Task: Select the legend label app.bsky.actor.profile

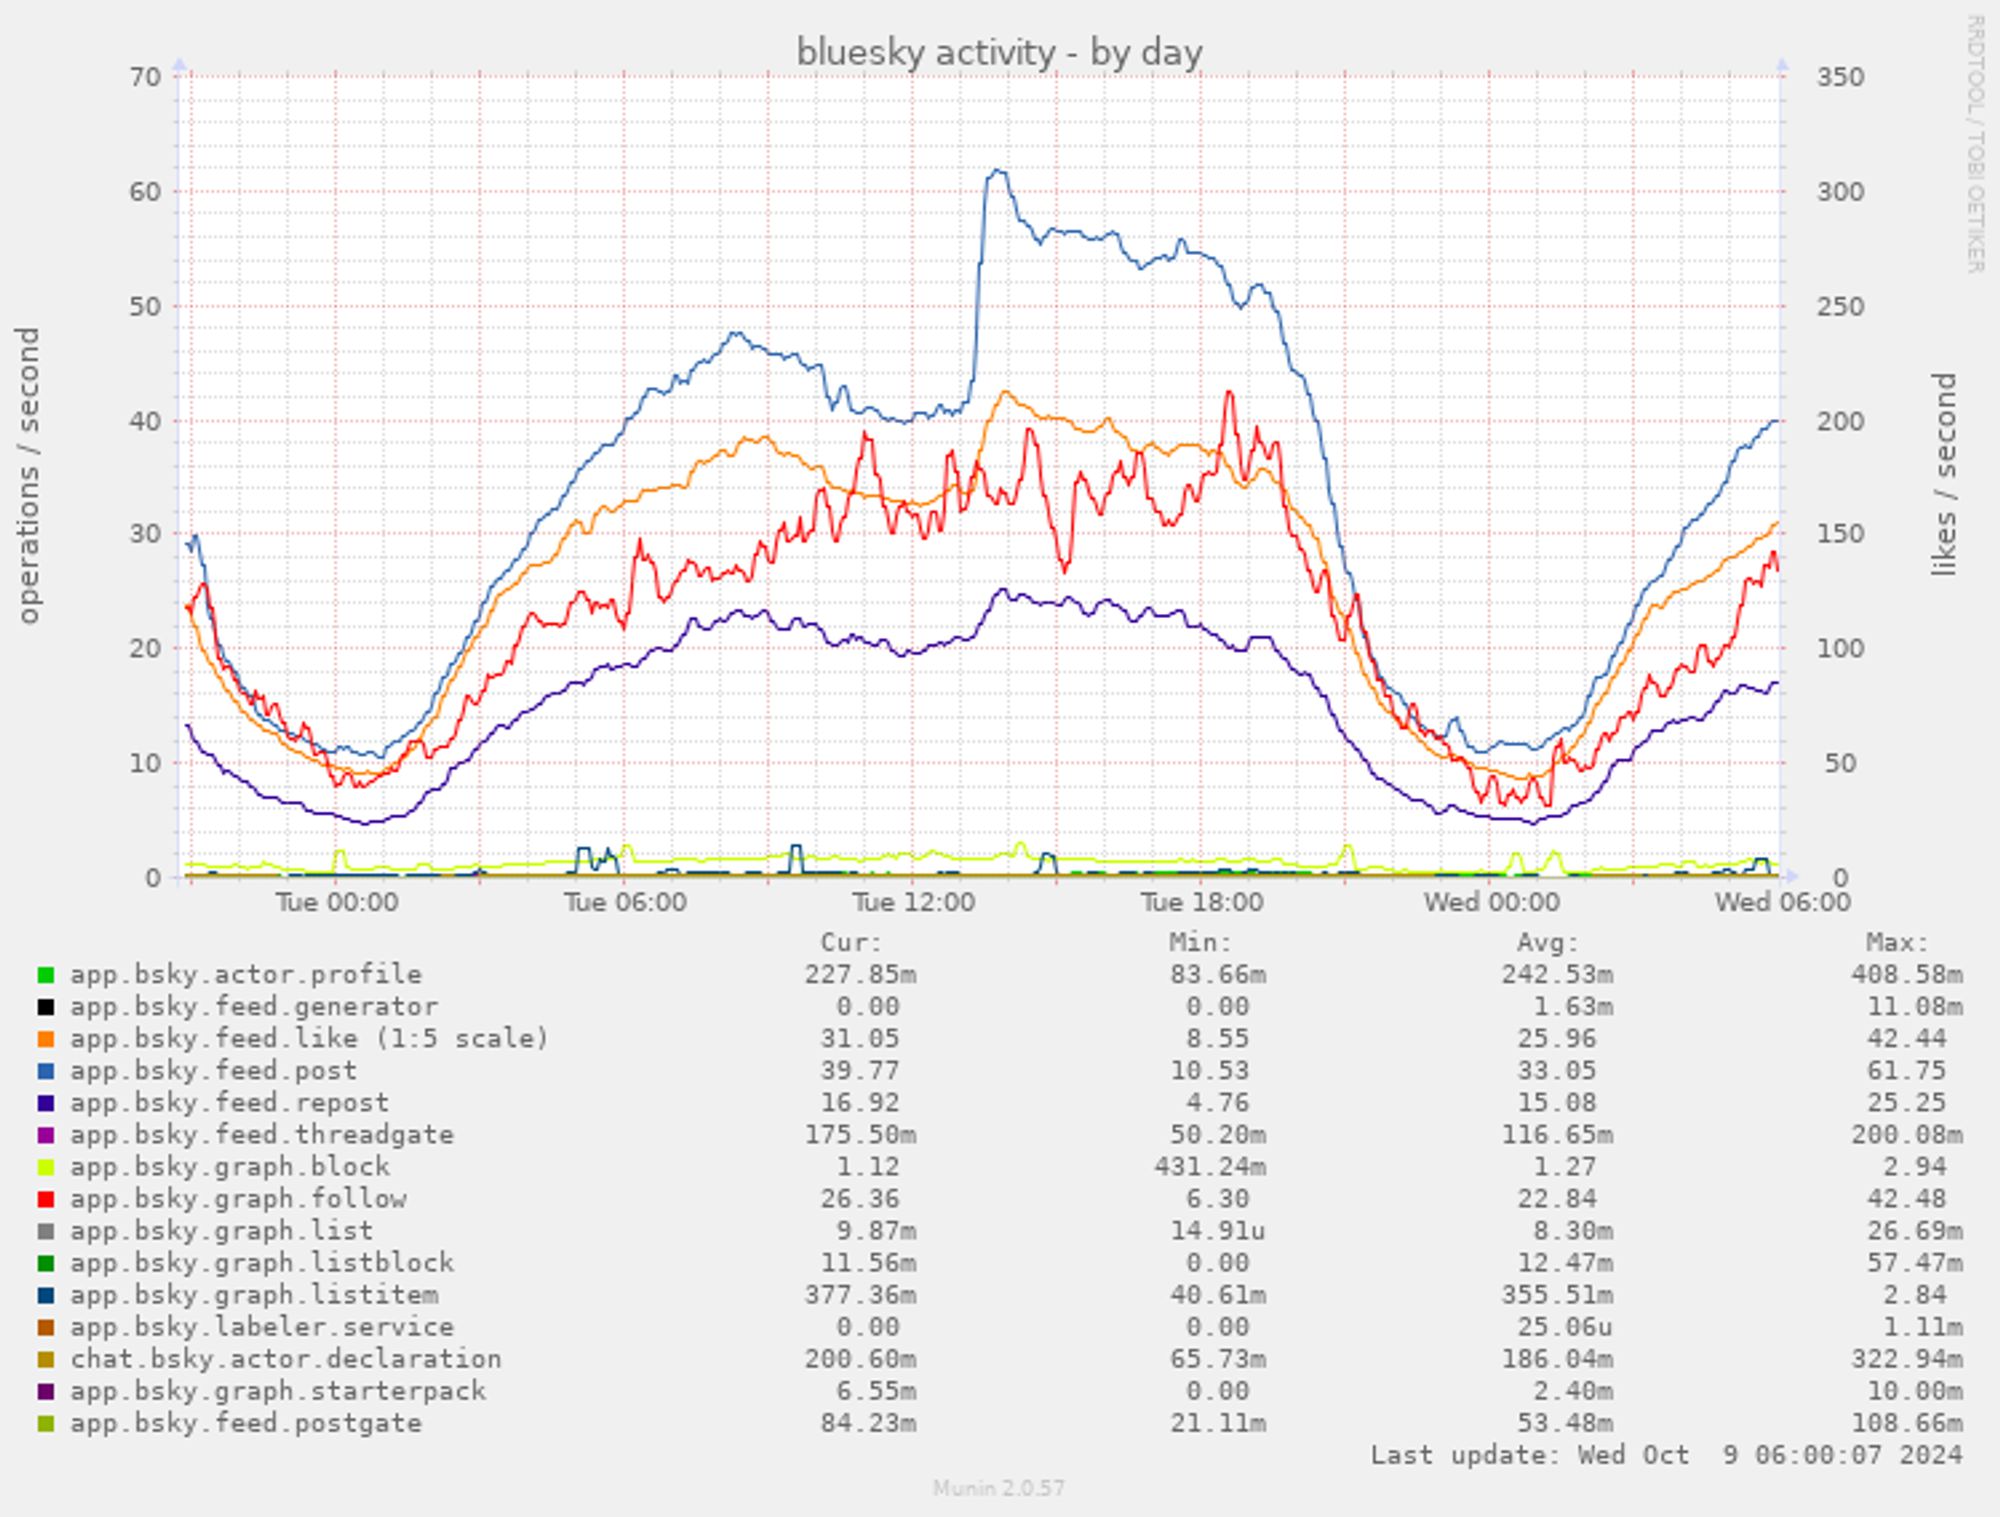Action: (246, 974)
